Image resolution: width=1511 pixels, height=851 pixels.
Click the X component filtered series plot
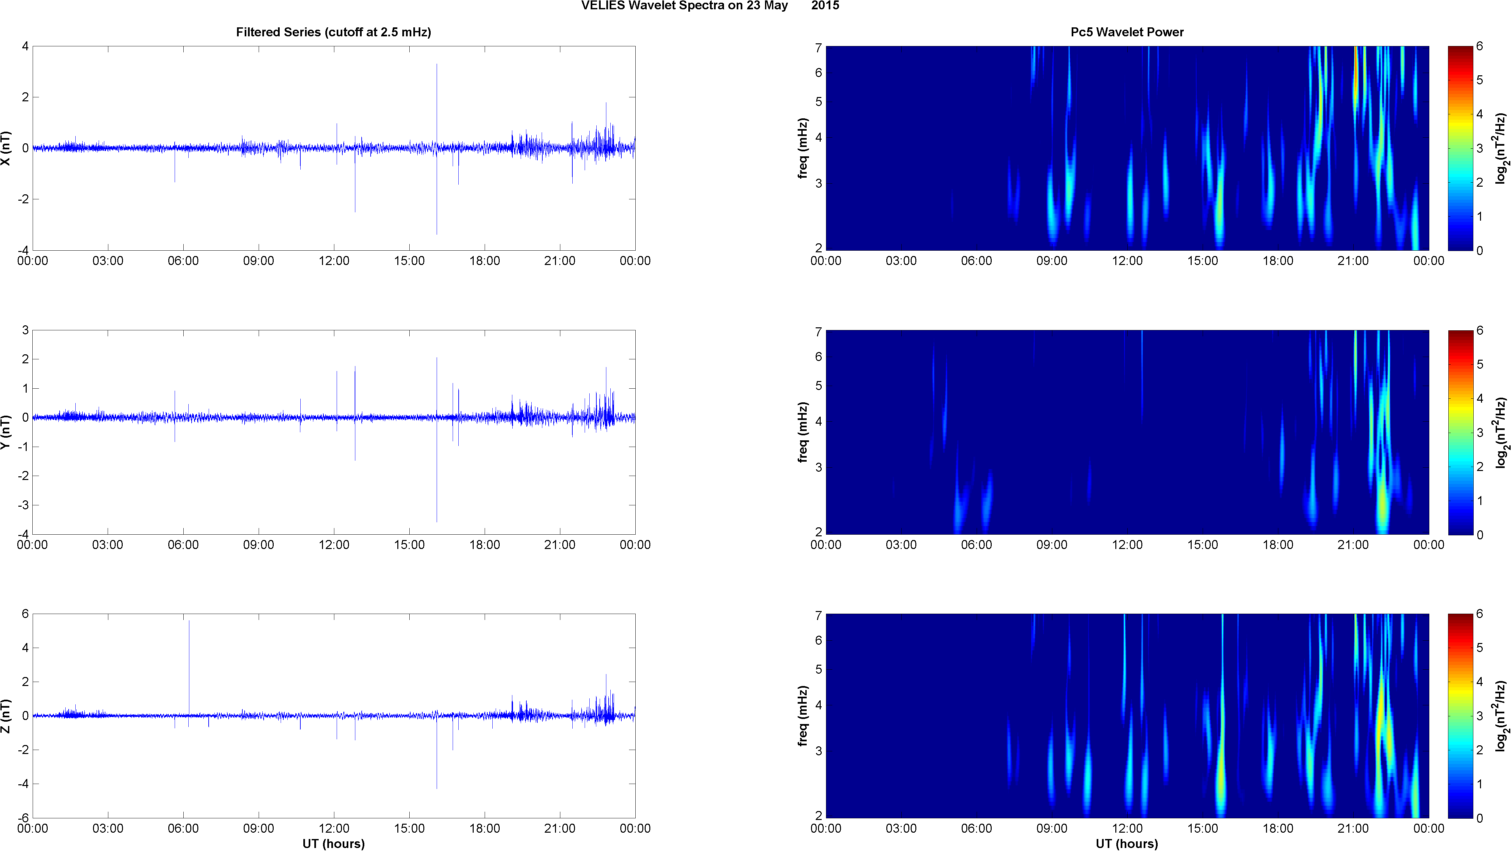click(334, 148)
